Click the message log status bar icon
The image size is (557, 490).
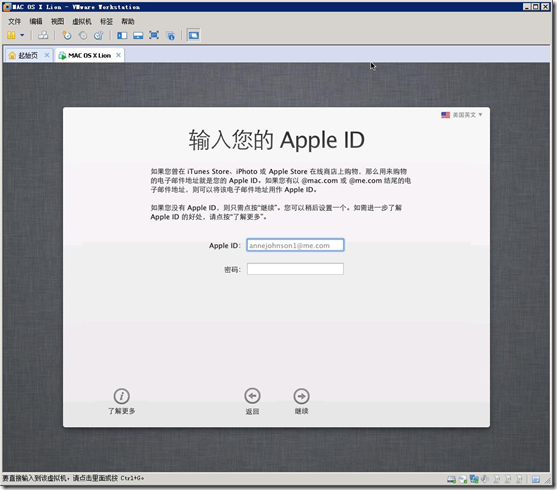536,479
